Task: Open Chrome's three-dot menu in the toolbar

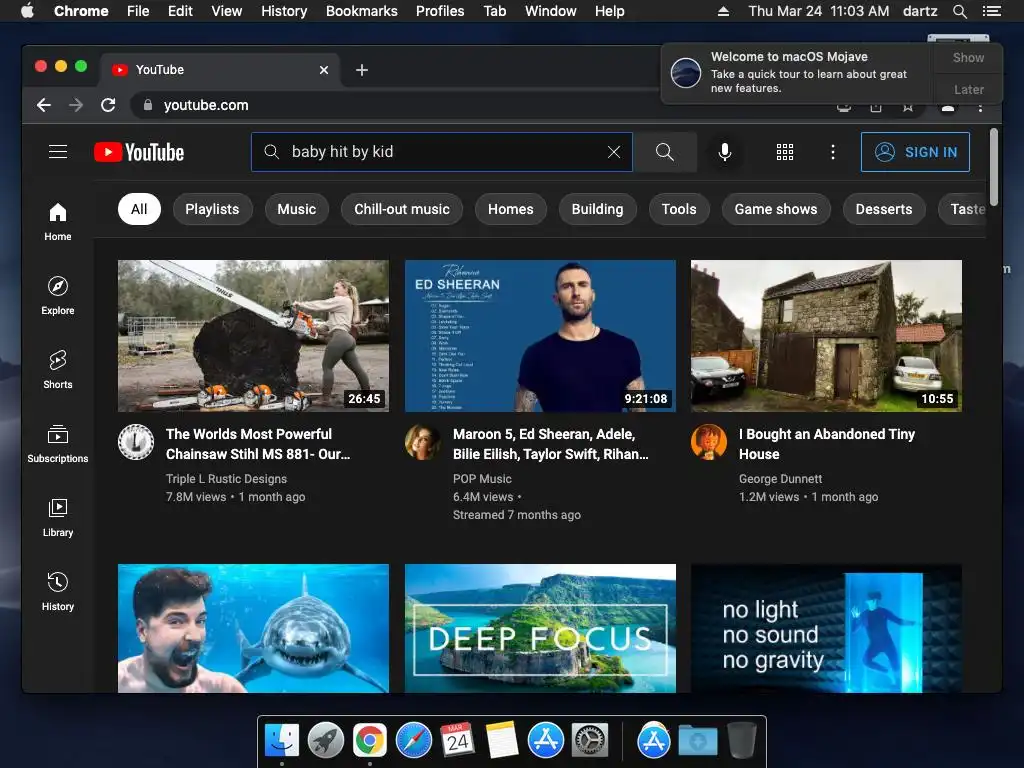Action: pyautogui.click(x=980, y=108)
